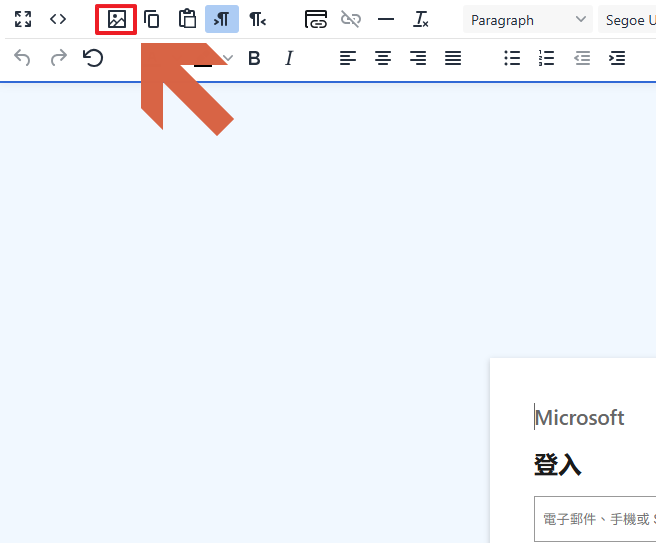Click the insert image icon
Image resolution: width=656 pixels, height=543 pixels.
[x=117, y=19]
